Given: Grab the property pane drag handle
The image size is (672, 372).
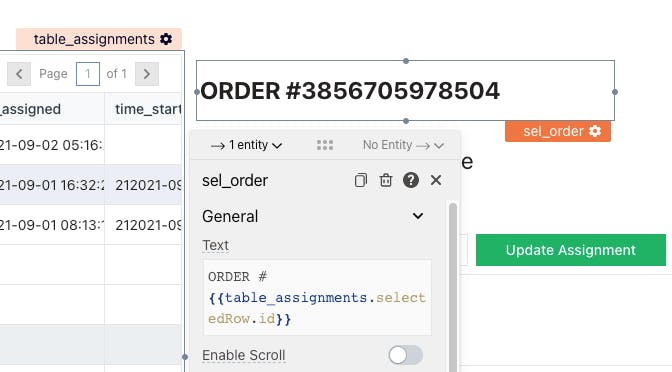Looking at the screenshot, I should click(x=325, y=145).
